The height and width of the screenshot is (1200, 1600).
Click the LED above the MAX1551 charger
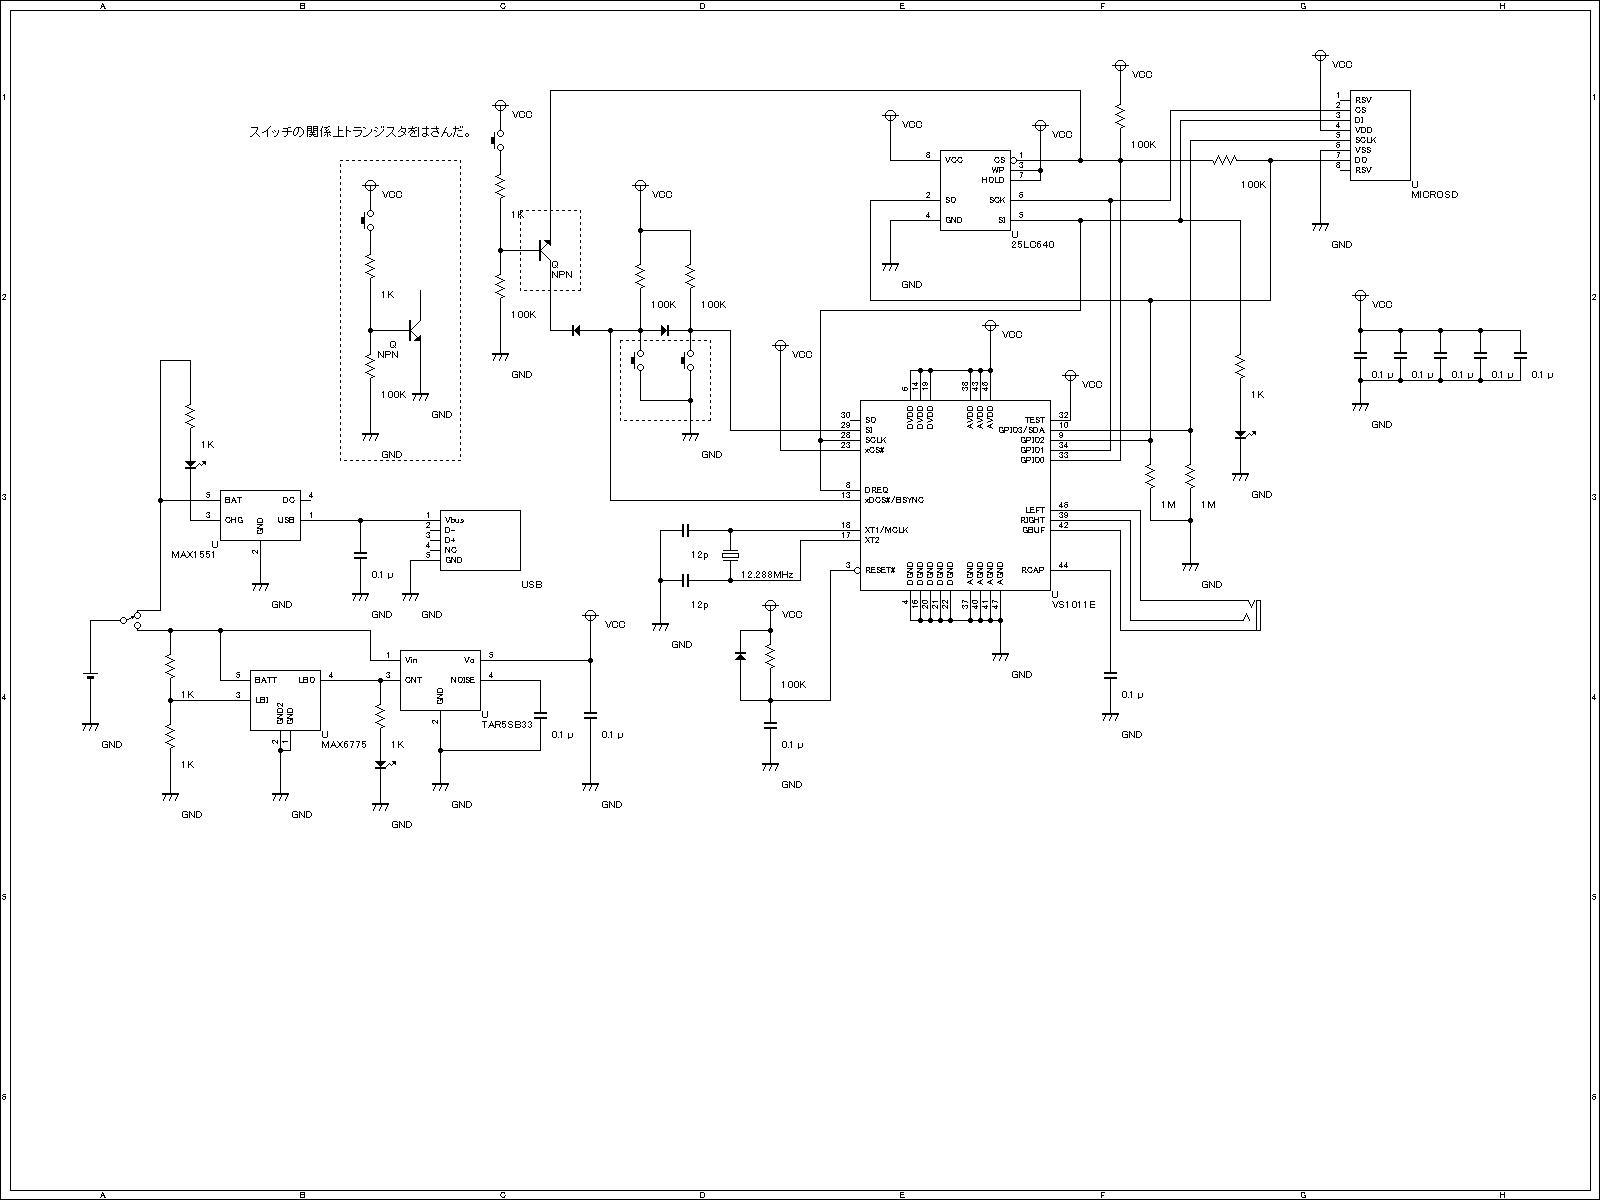coord(190,465)
